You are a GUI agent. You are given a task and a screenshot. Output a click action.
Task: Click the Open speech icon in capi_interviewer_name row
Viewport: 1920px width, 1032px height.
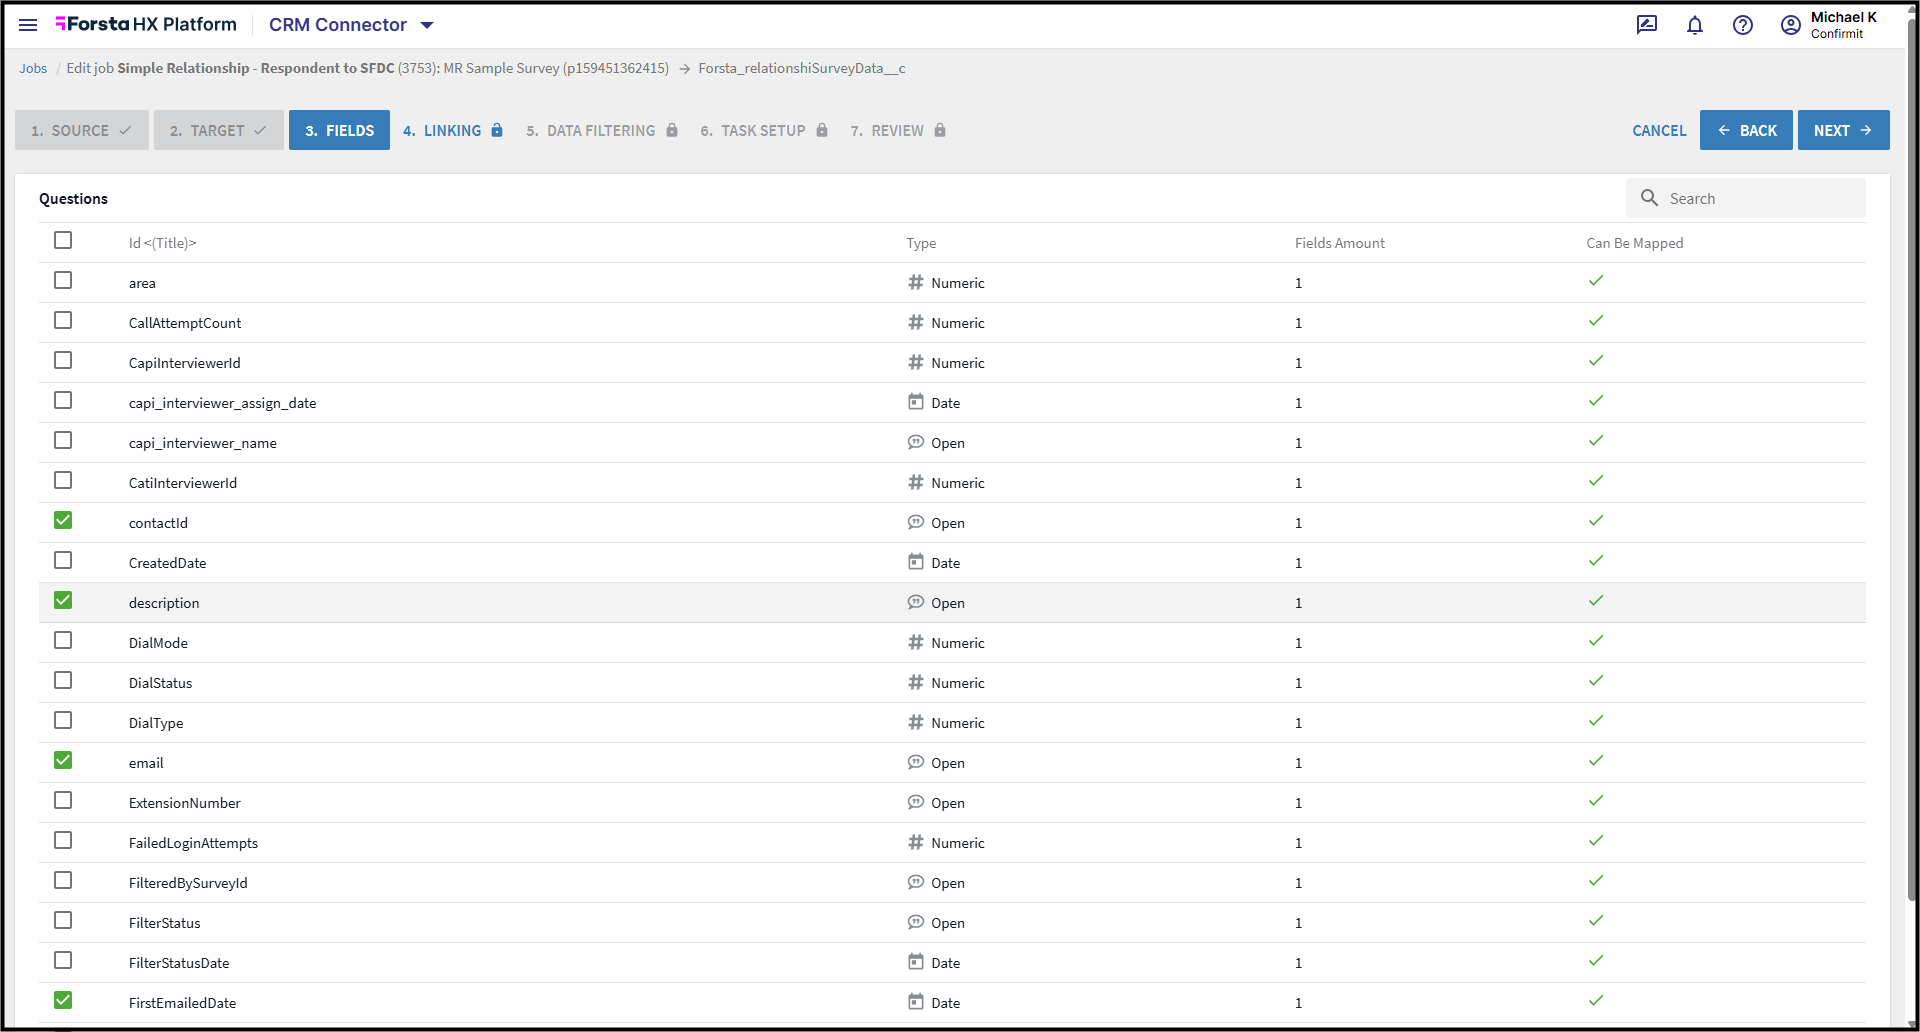tap(915, 442)
